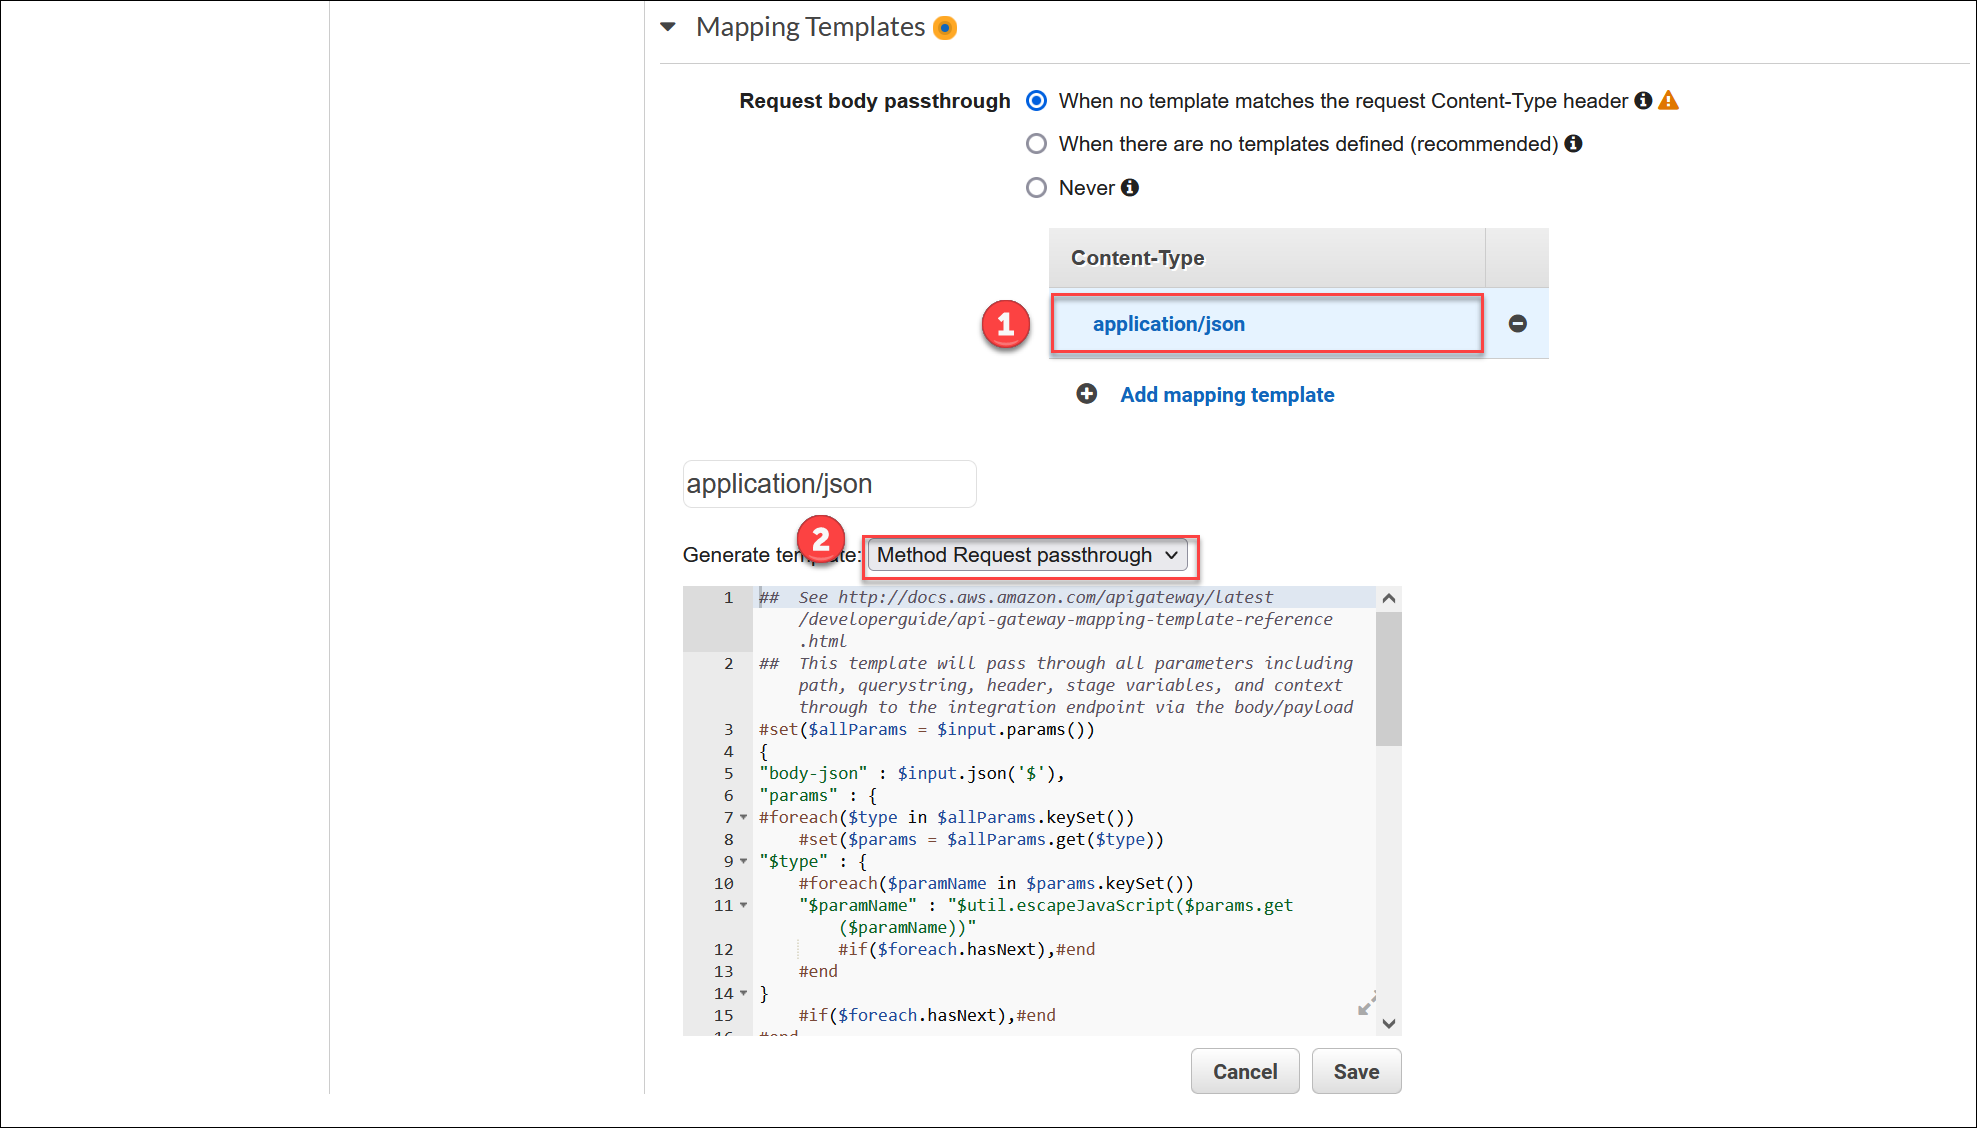Click the code editor scroll down arrow

point(1388,1023)
